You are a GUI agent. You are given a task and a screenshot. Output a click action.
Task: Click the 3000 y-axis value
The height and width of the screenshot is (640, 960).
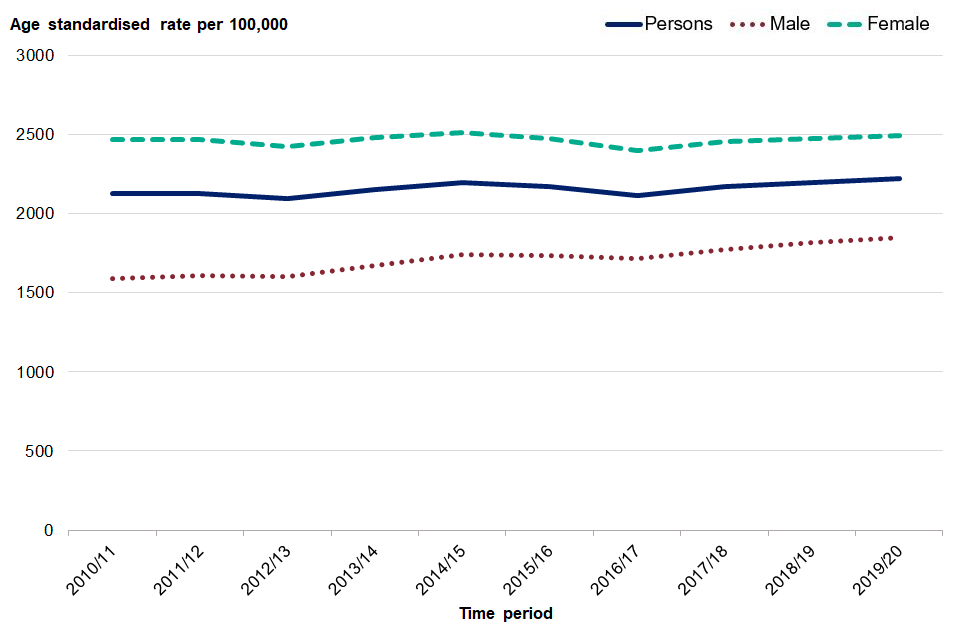pos(35,56)
